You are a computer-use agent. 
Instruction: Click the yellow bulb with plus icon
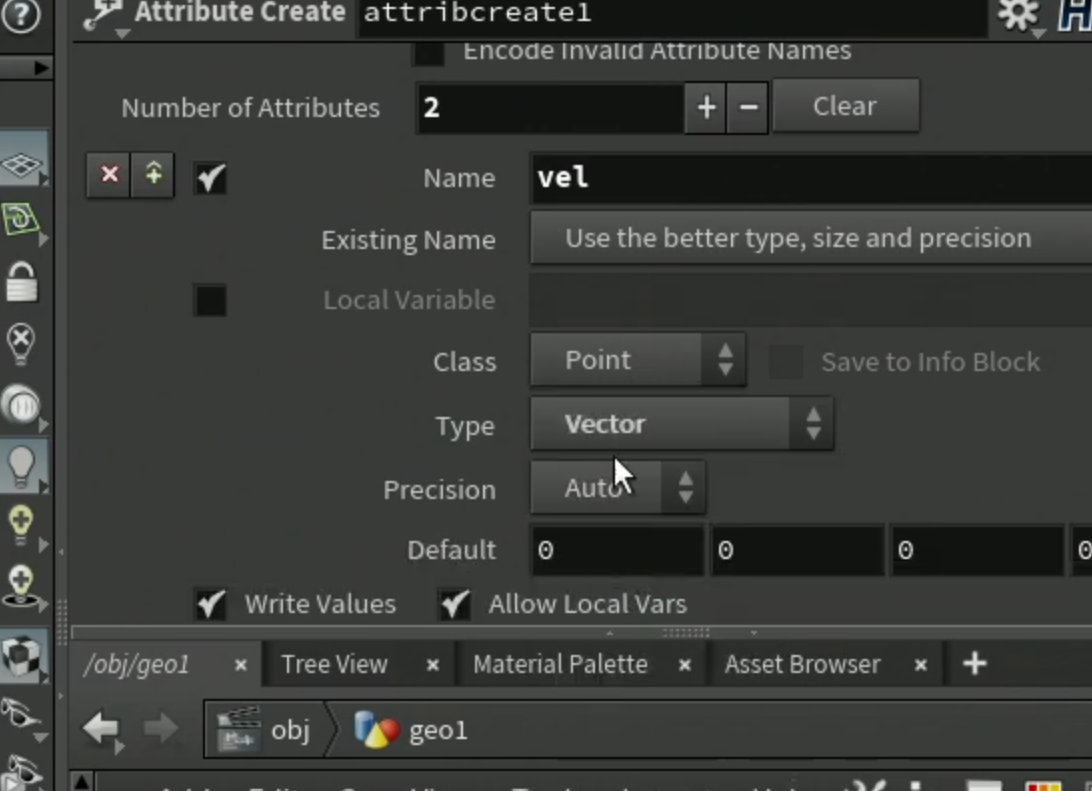click(x=21, y=525)
